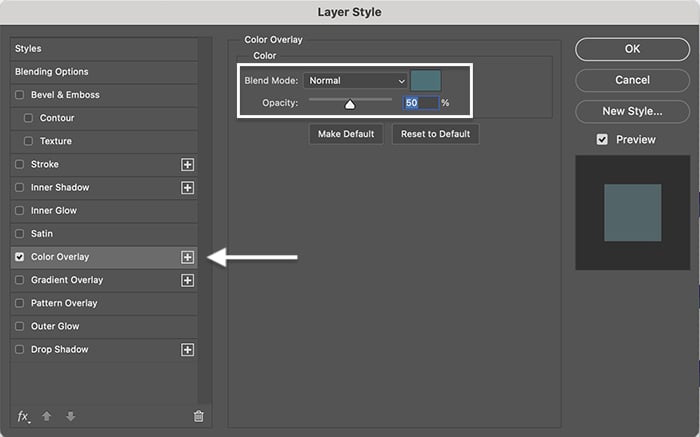Click the style preview thumbnail
Image resolution: width=700 pixels, height=437 pixels.
click(633, 212)
